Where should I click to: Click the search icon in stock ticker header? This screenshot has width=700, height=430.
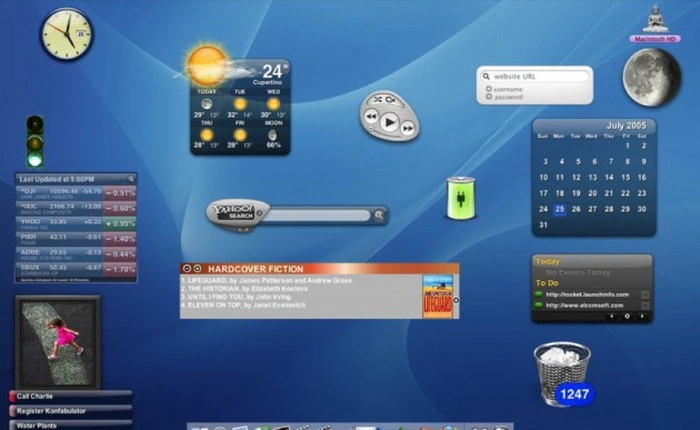[131, 179]
